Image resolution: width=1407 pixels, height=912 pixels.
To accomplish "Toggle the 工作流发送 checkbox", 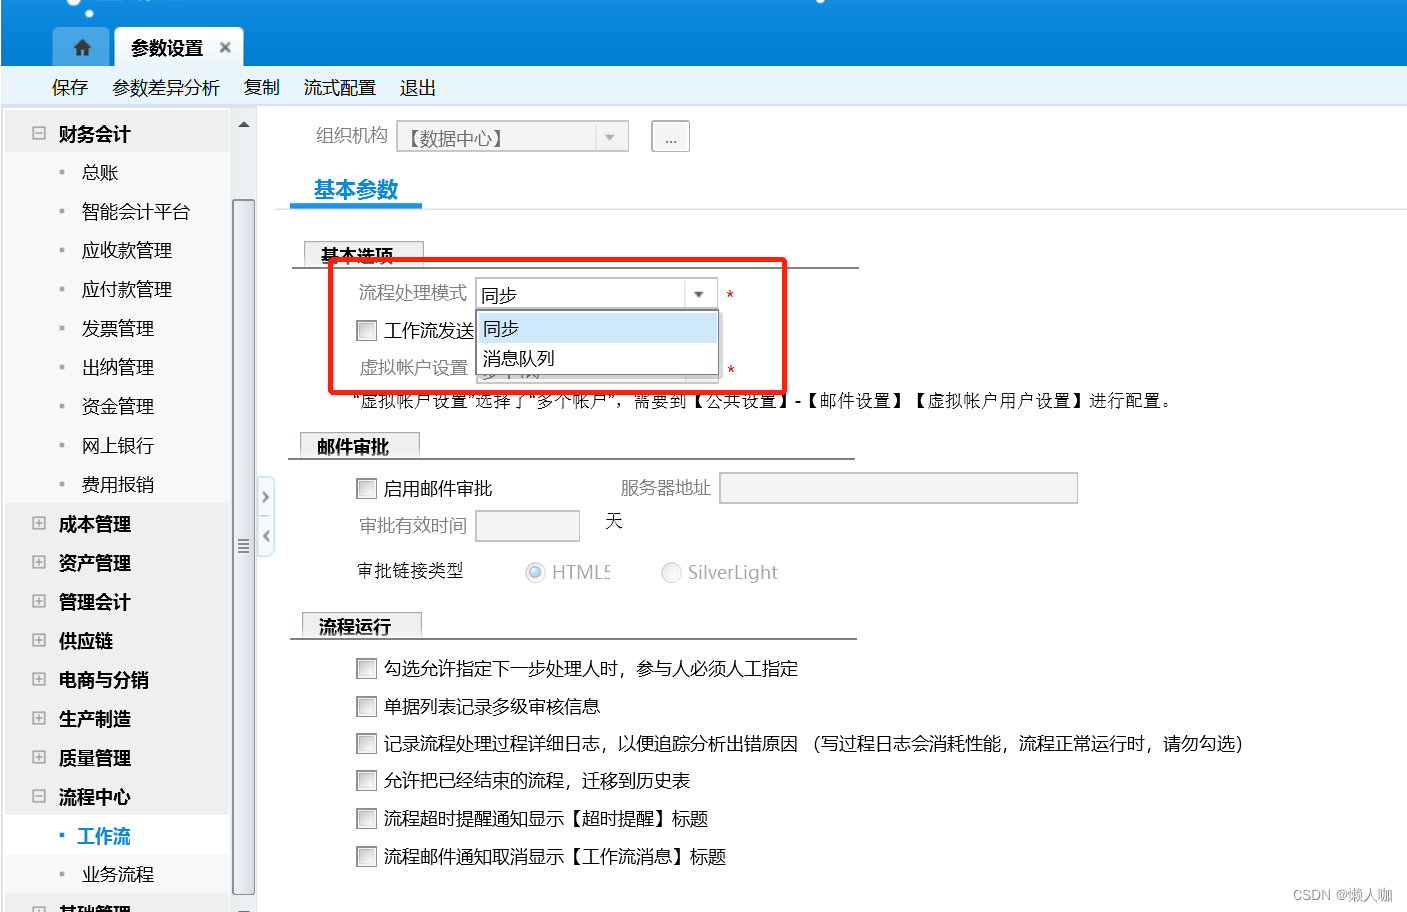I will (x=367, y=330).
